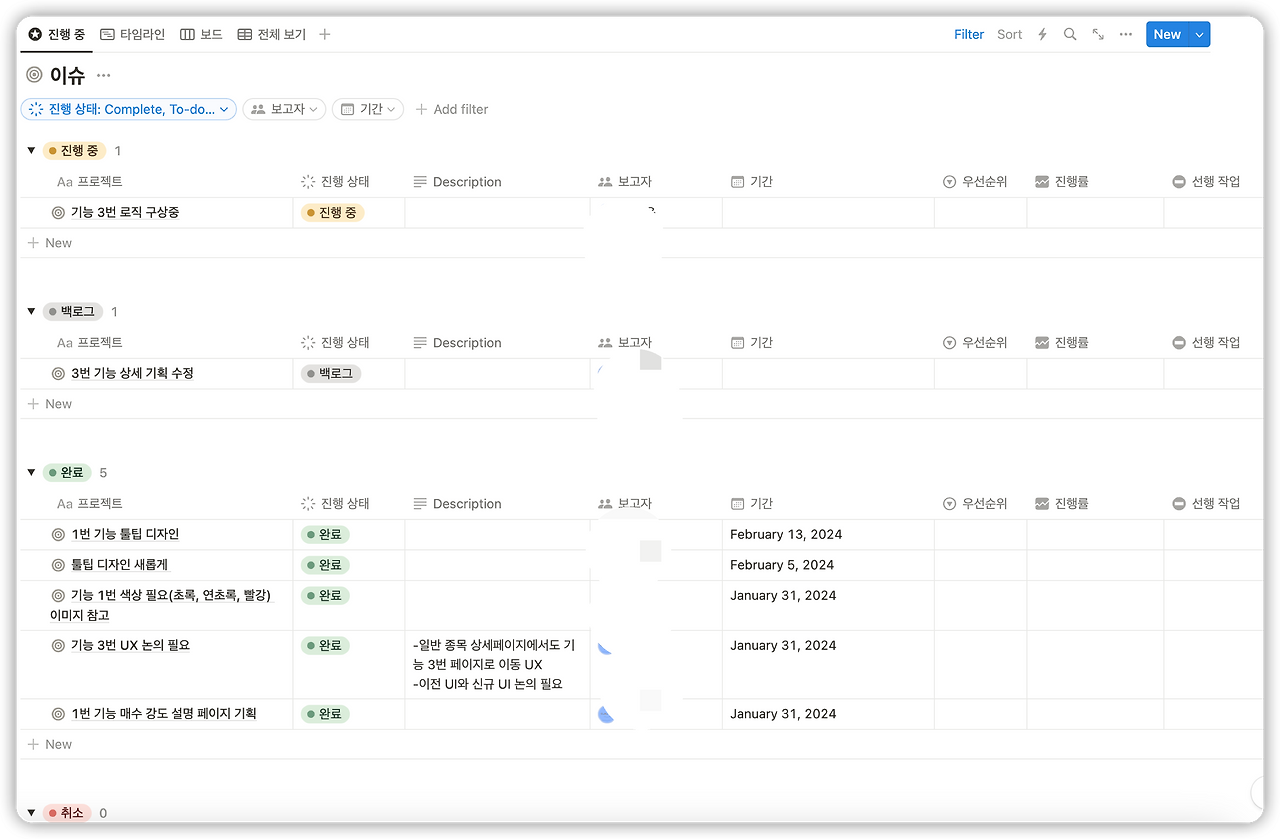
Task: Click Add filter
Action: click(x=452, y=109)
